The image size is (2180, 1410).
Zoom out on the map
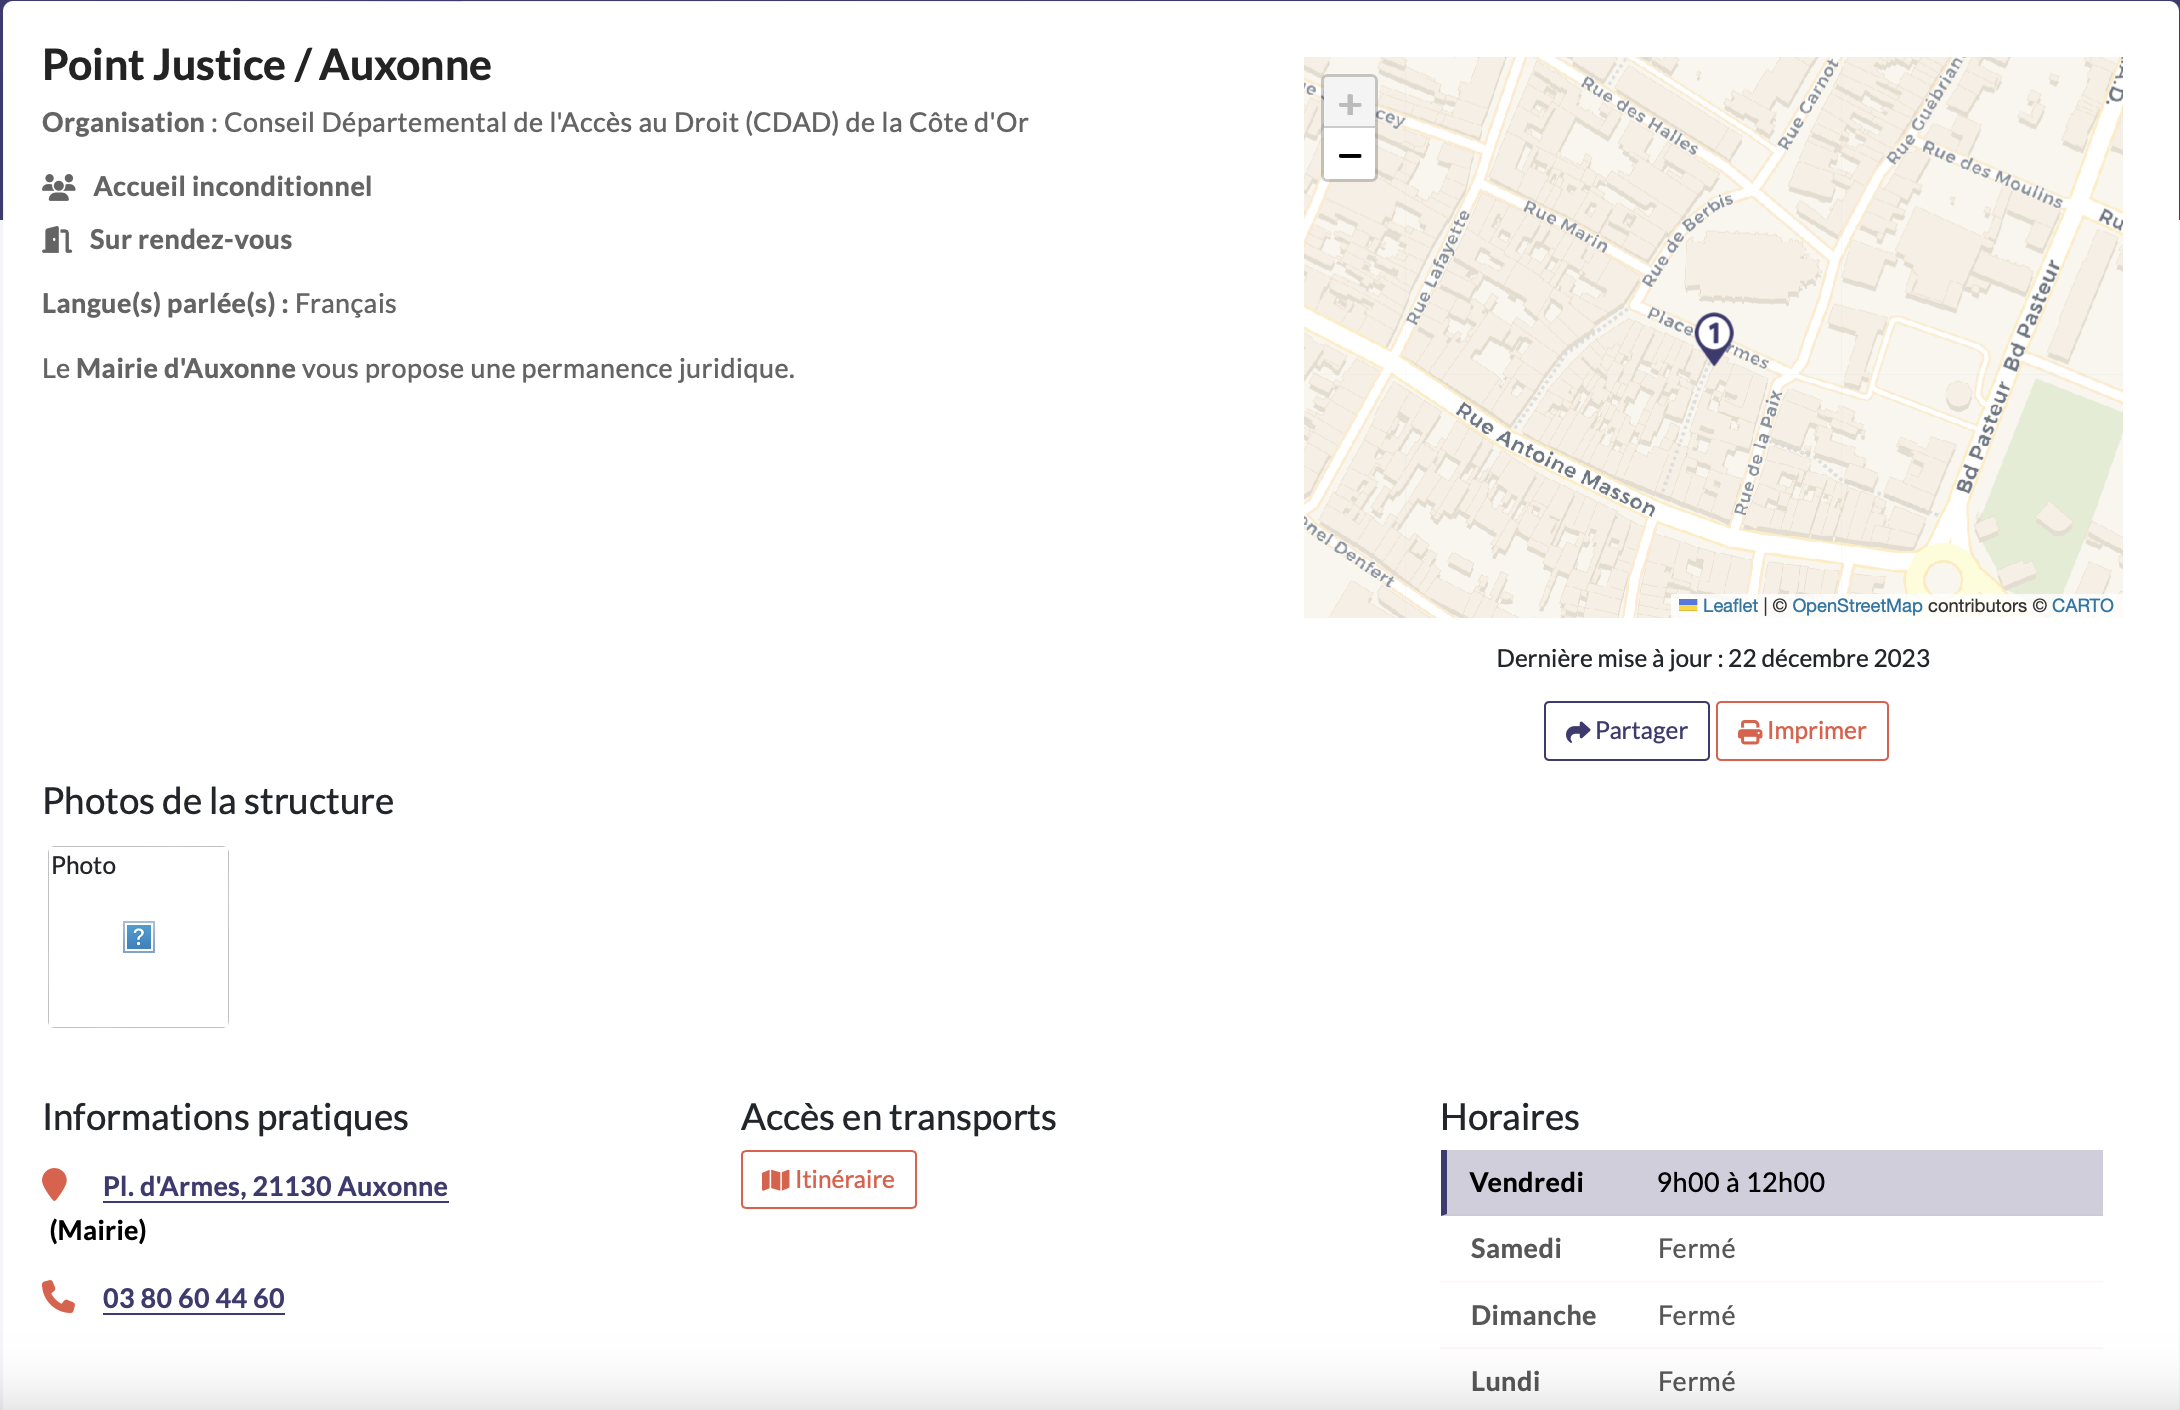coord(1349,156)
